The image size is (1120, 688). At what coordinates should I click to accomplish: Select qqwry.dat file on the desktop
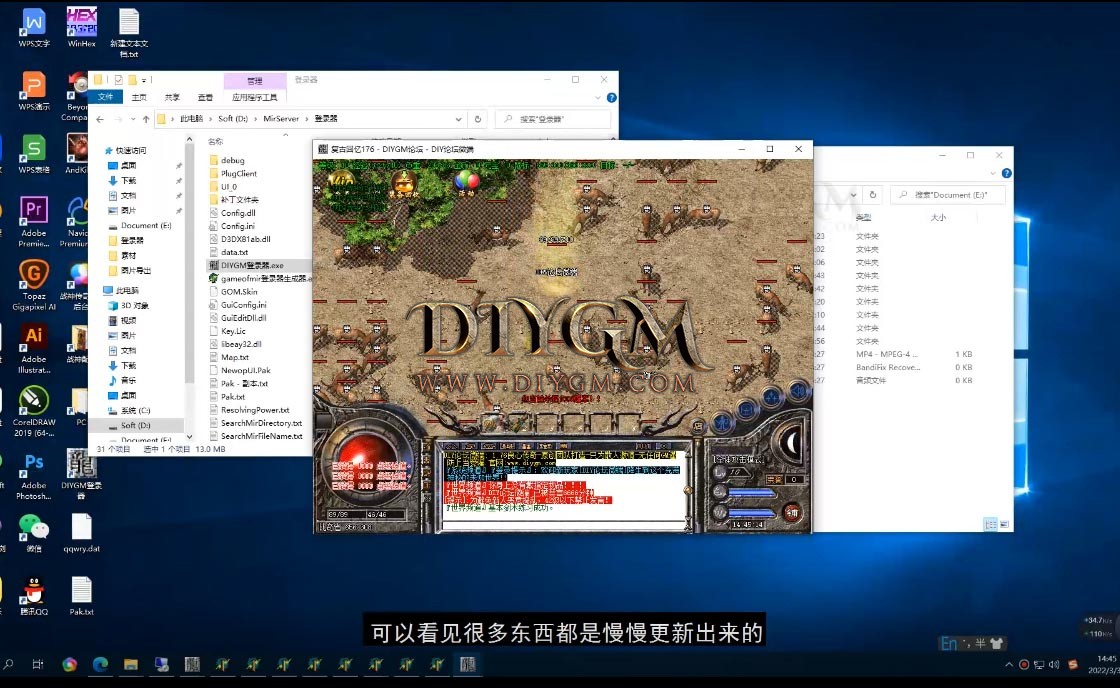(81, 533)
